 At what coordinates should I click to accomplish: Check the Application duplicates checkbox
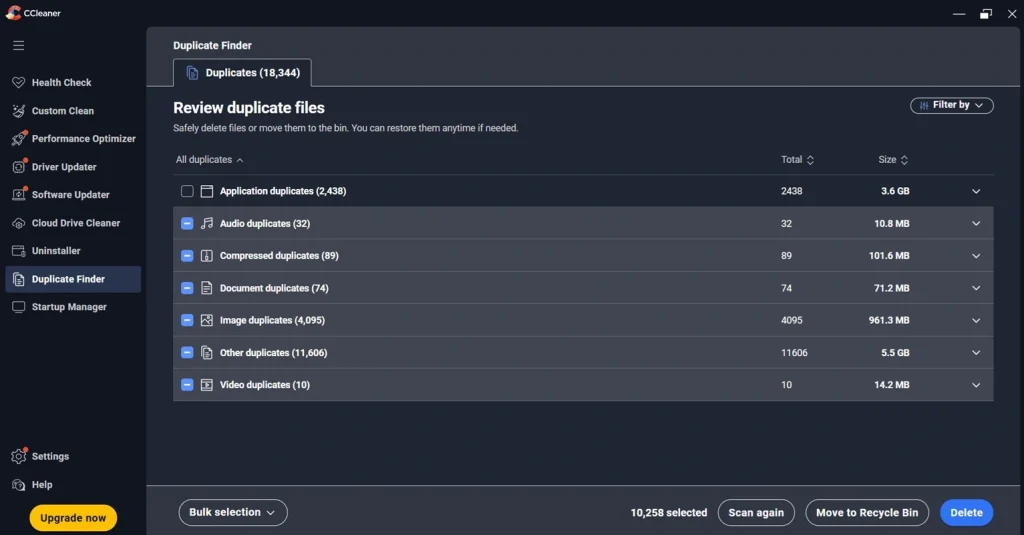pos(187,191)
